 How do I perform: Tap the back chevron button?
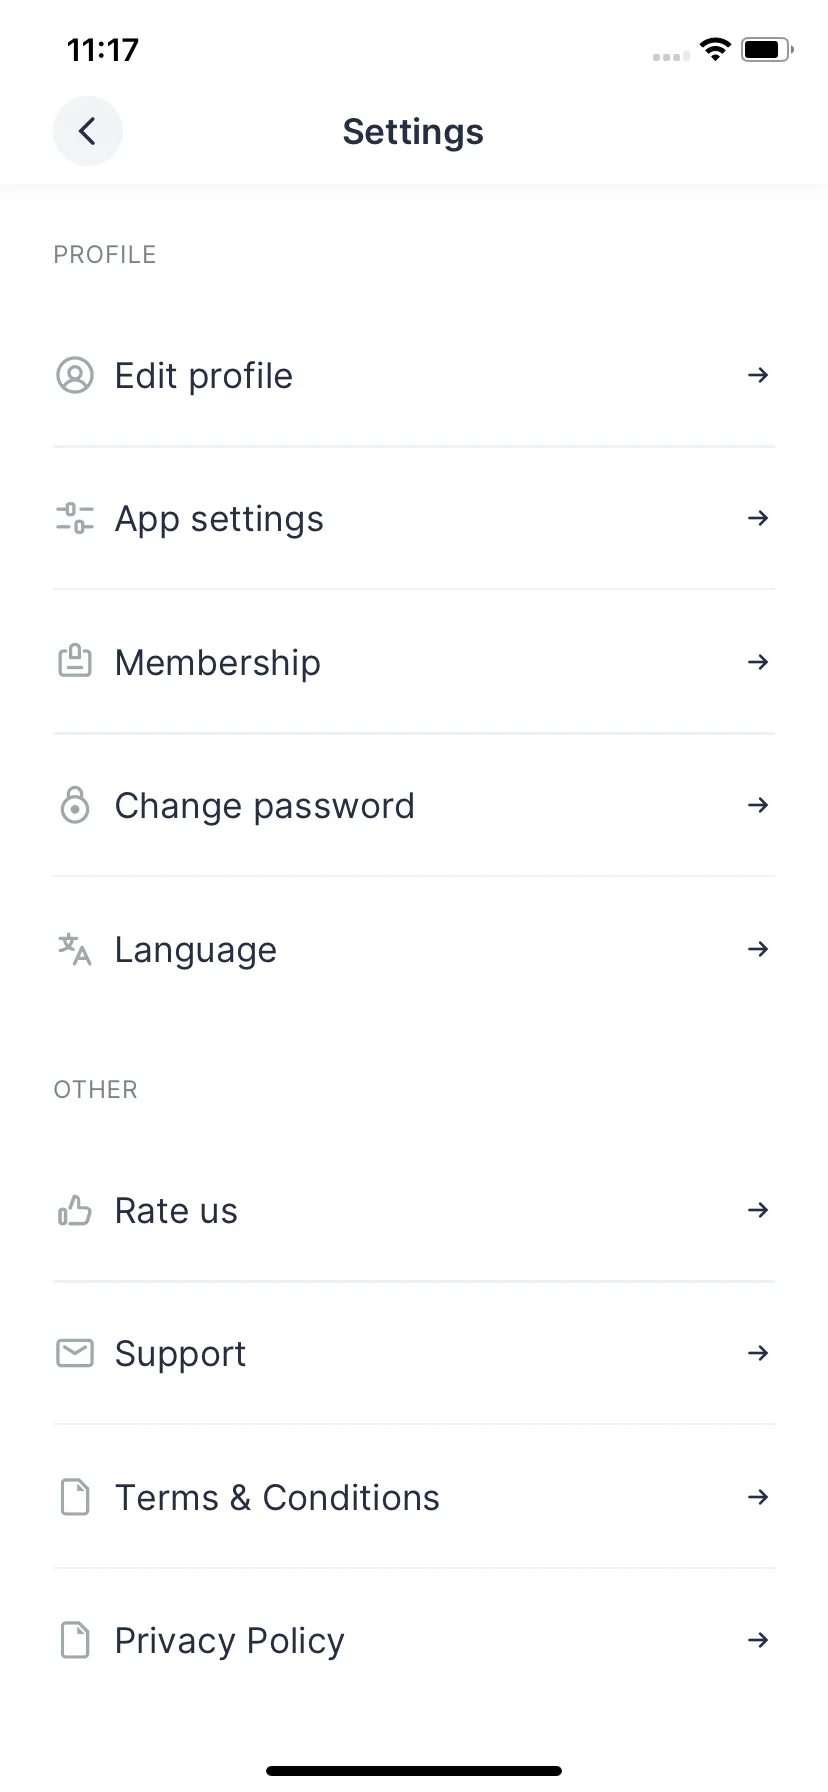[88, 131]
